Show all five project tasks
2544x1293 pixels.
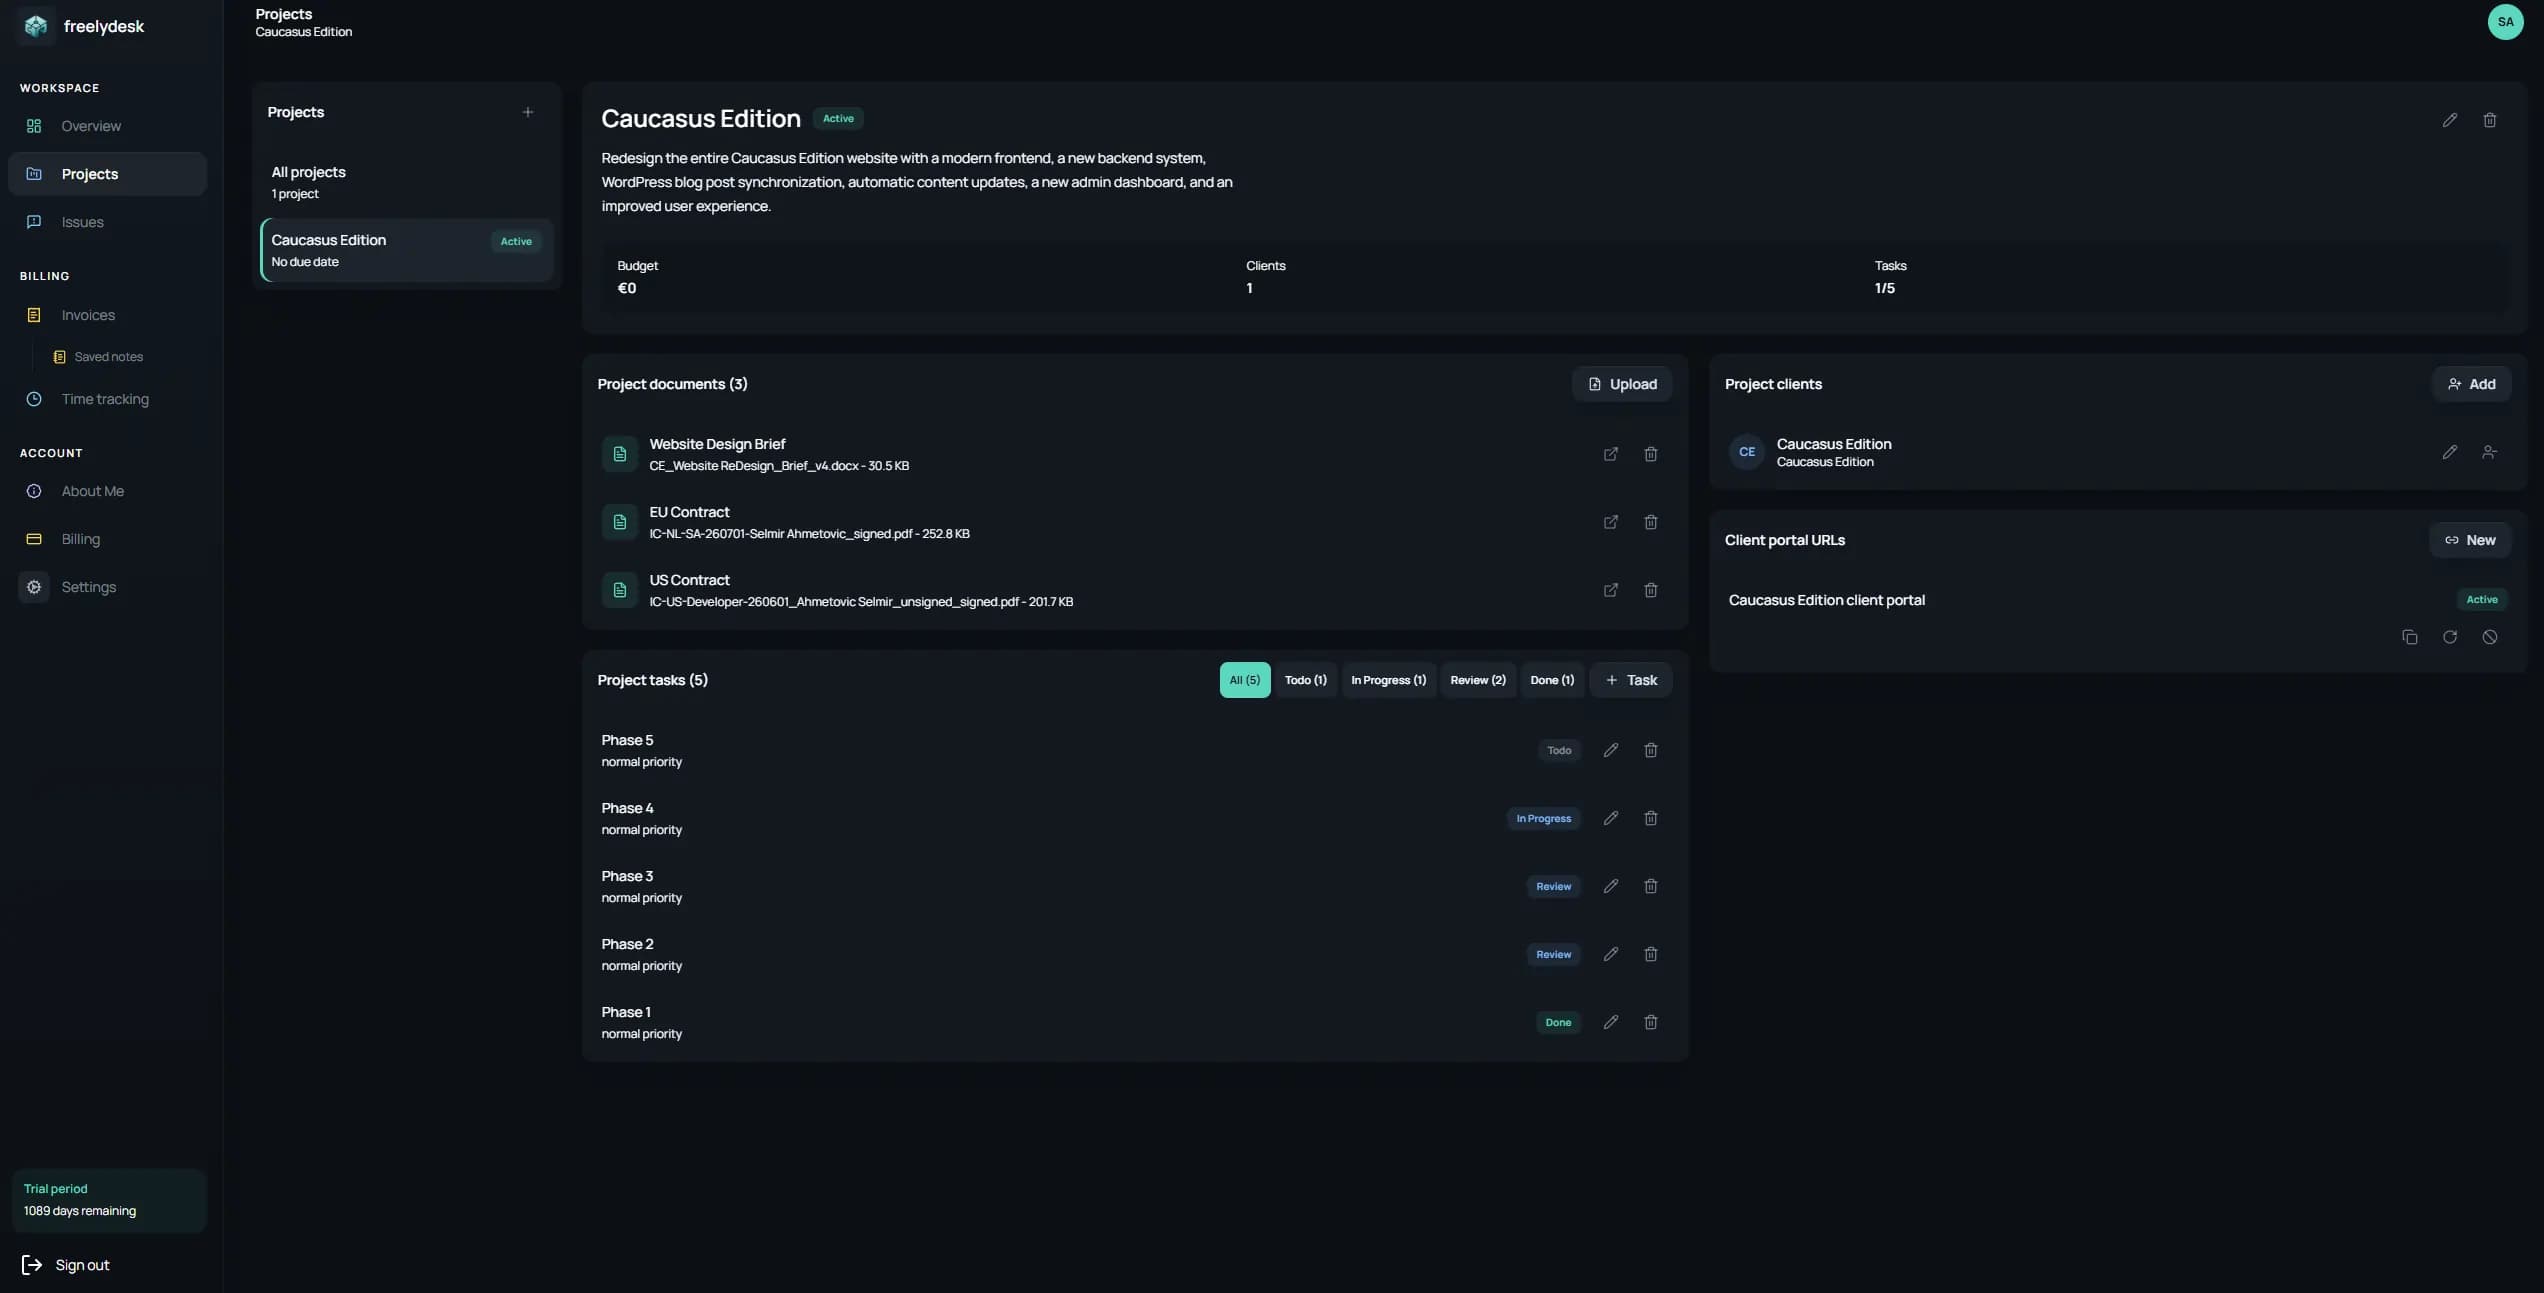1245,680
